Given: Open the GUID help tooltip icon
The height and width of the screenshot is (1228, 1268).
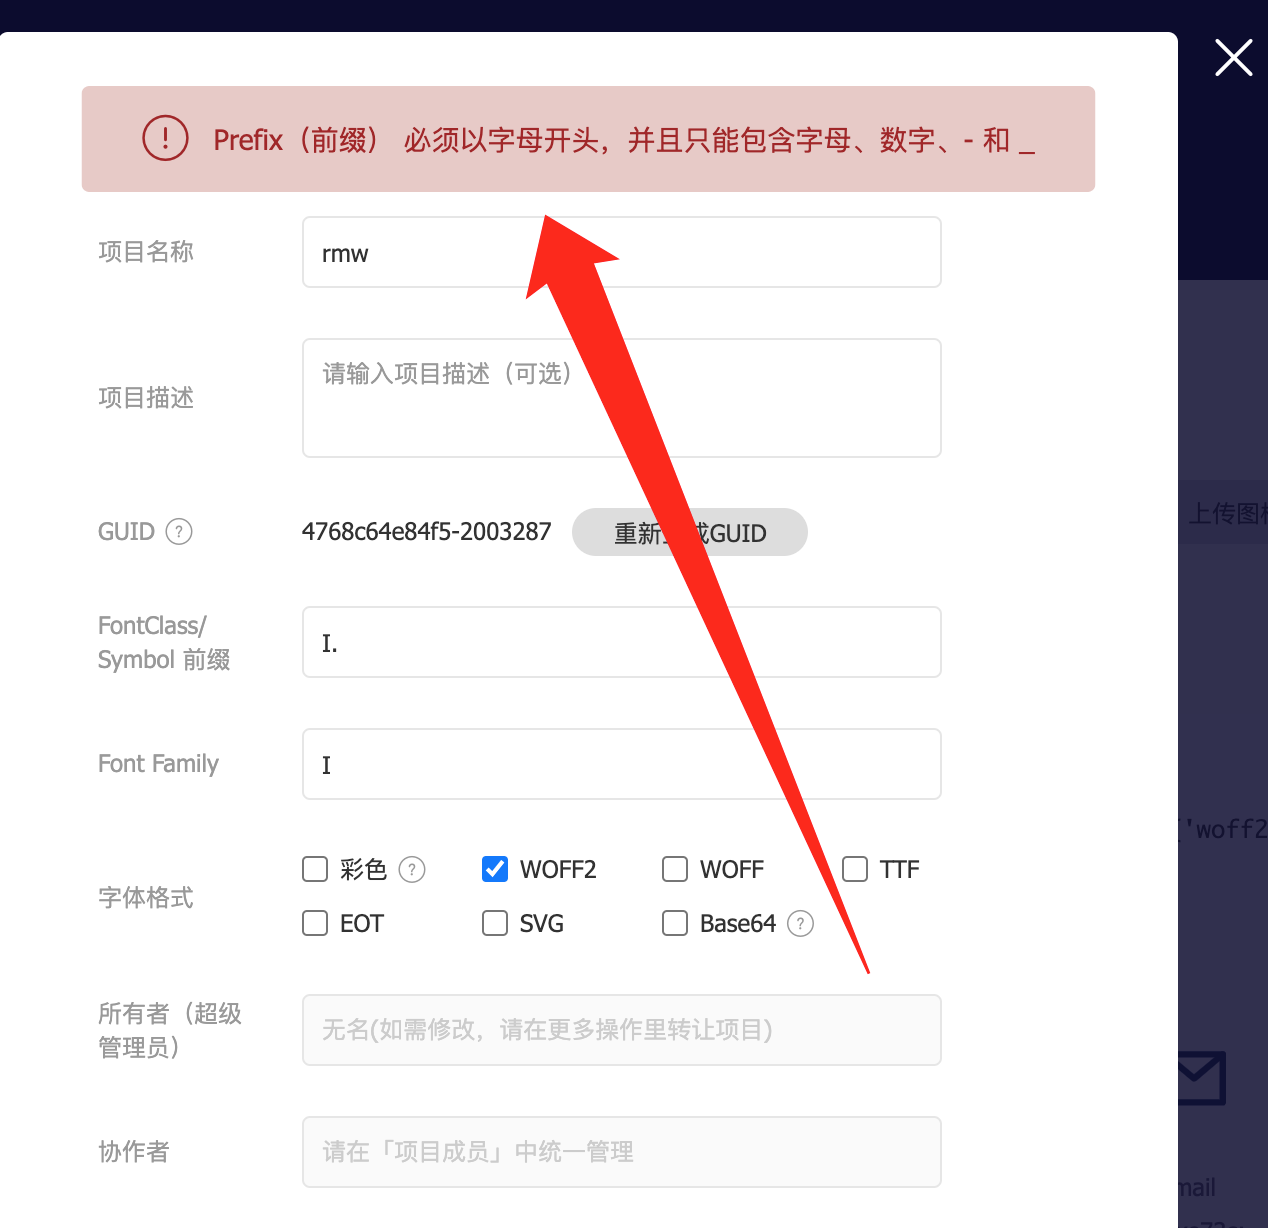Looking at the screenshot, I should tap(179, 531).
